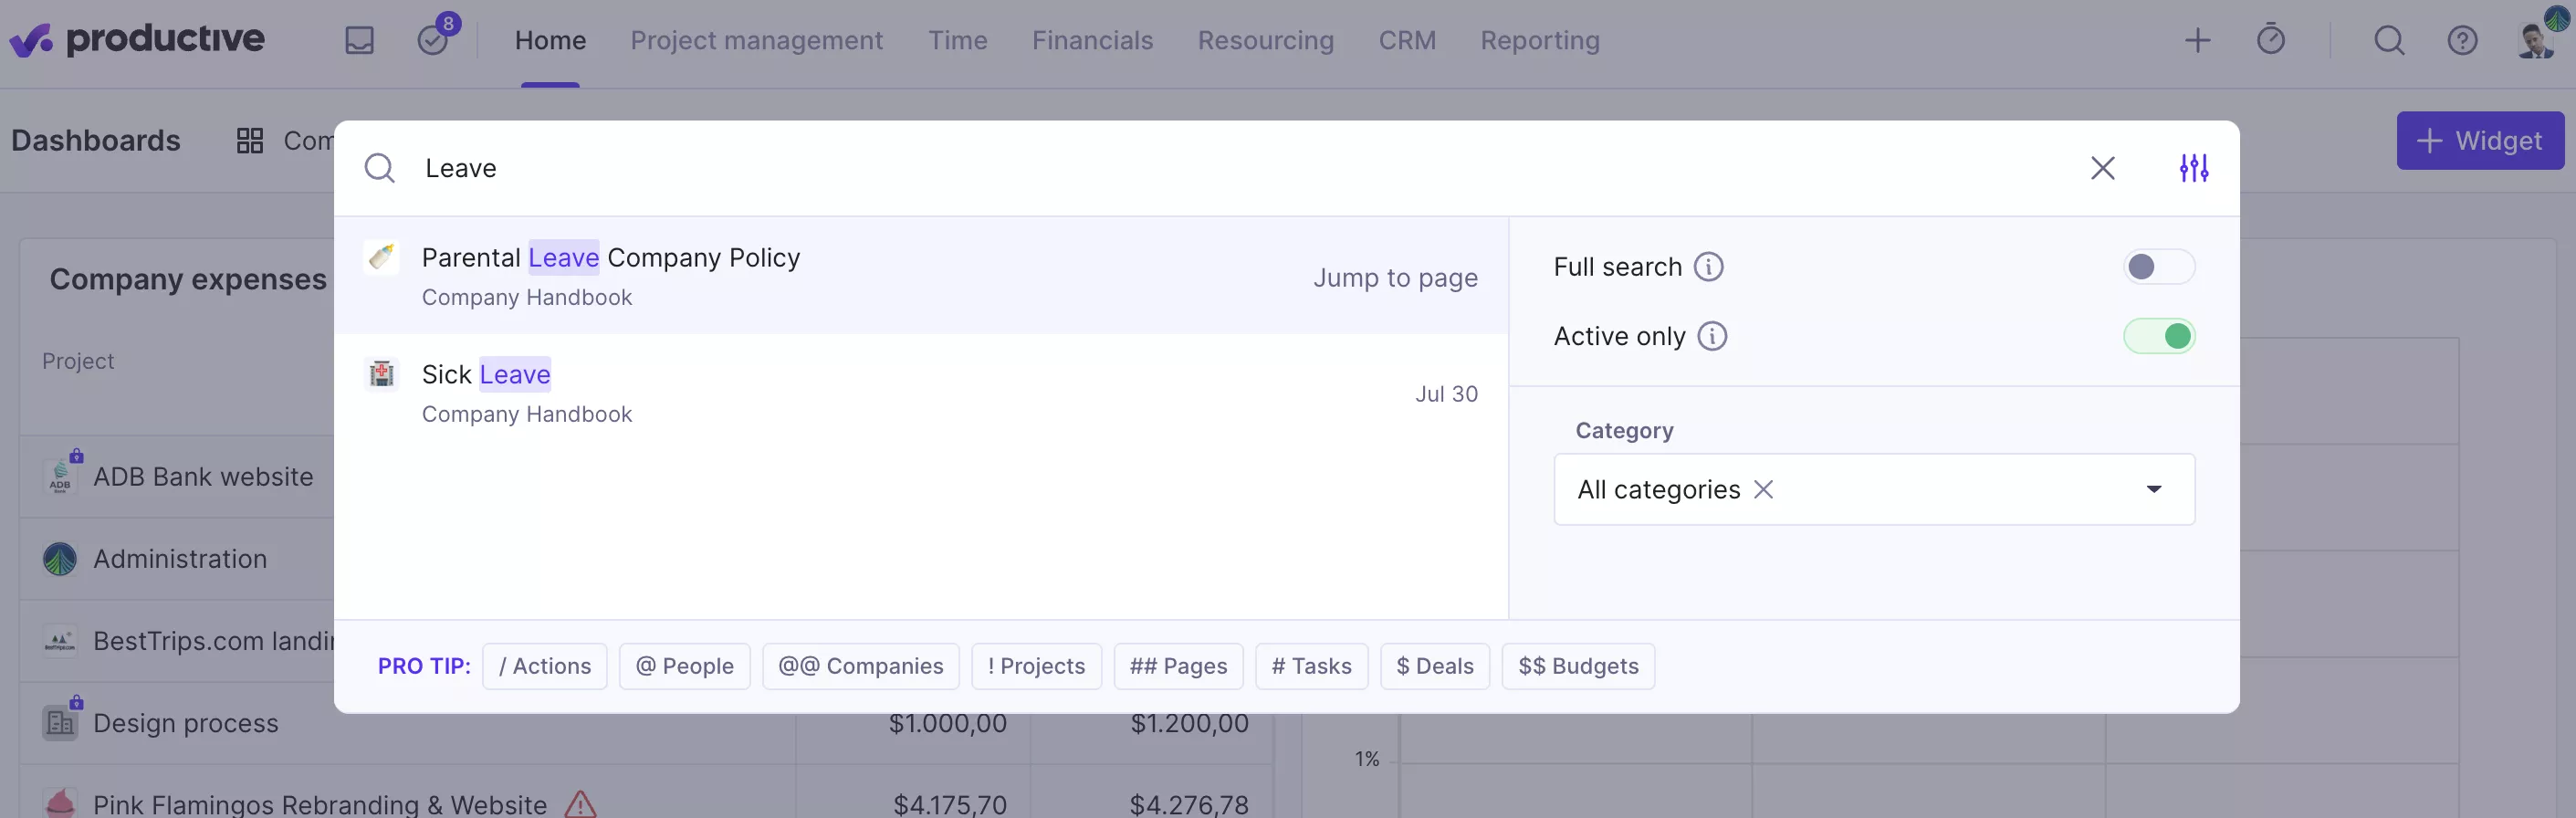Select the $$ Budgets pro tip chip
The image size is (2576, 818).
pos(1577,666)
